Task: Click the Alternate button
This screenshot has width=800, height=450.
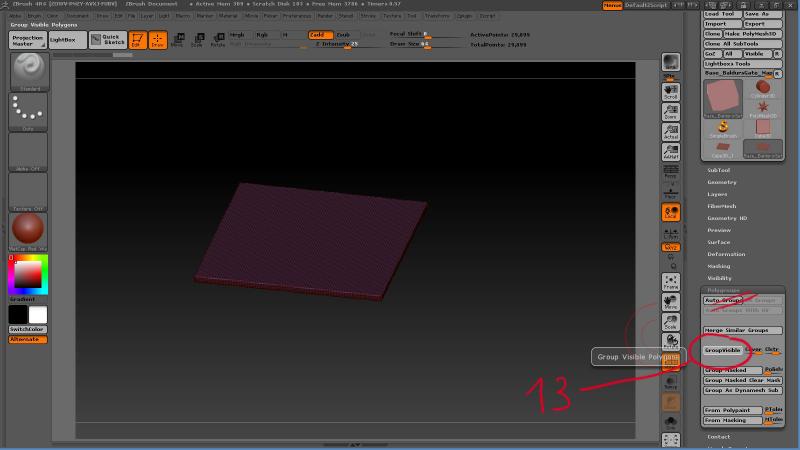Action: click(28, 339)
